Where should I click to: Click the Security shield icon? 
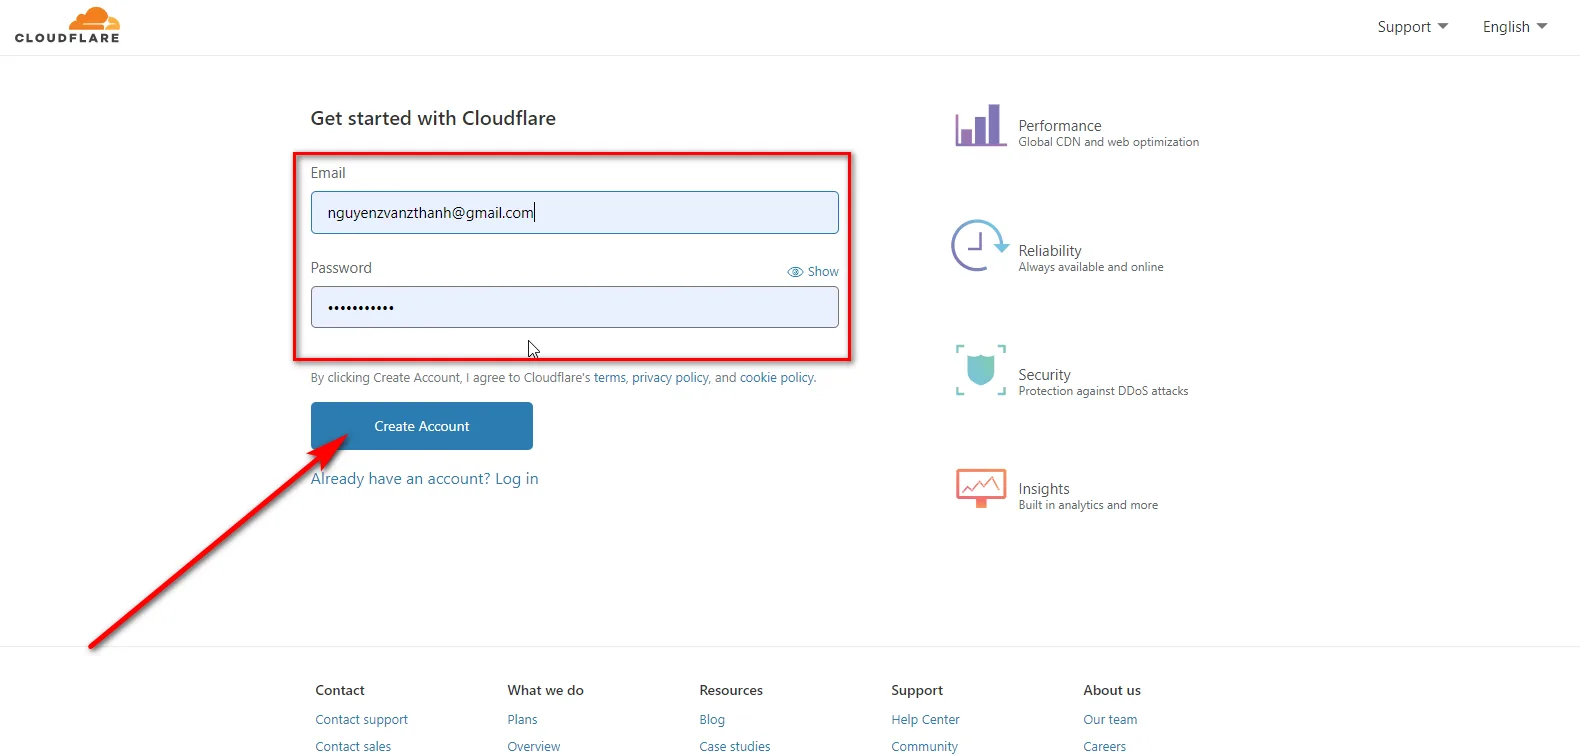pyautogui.click(x=980, y=370)
